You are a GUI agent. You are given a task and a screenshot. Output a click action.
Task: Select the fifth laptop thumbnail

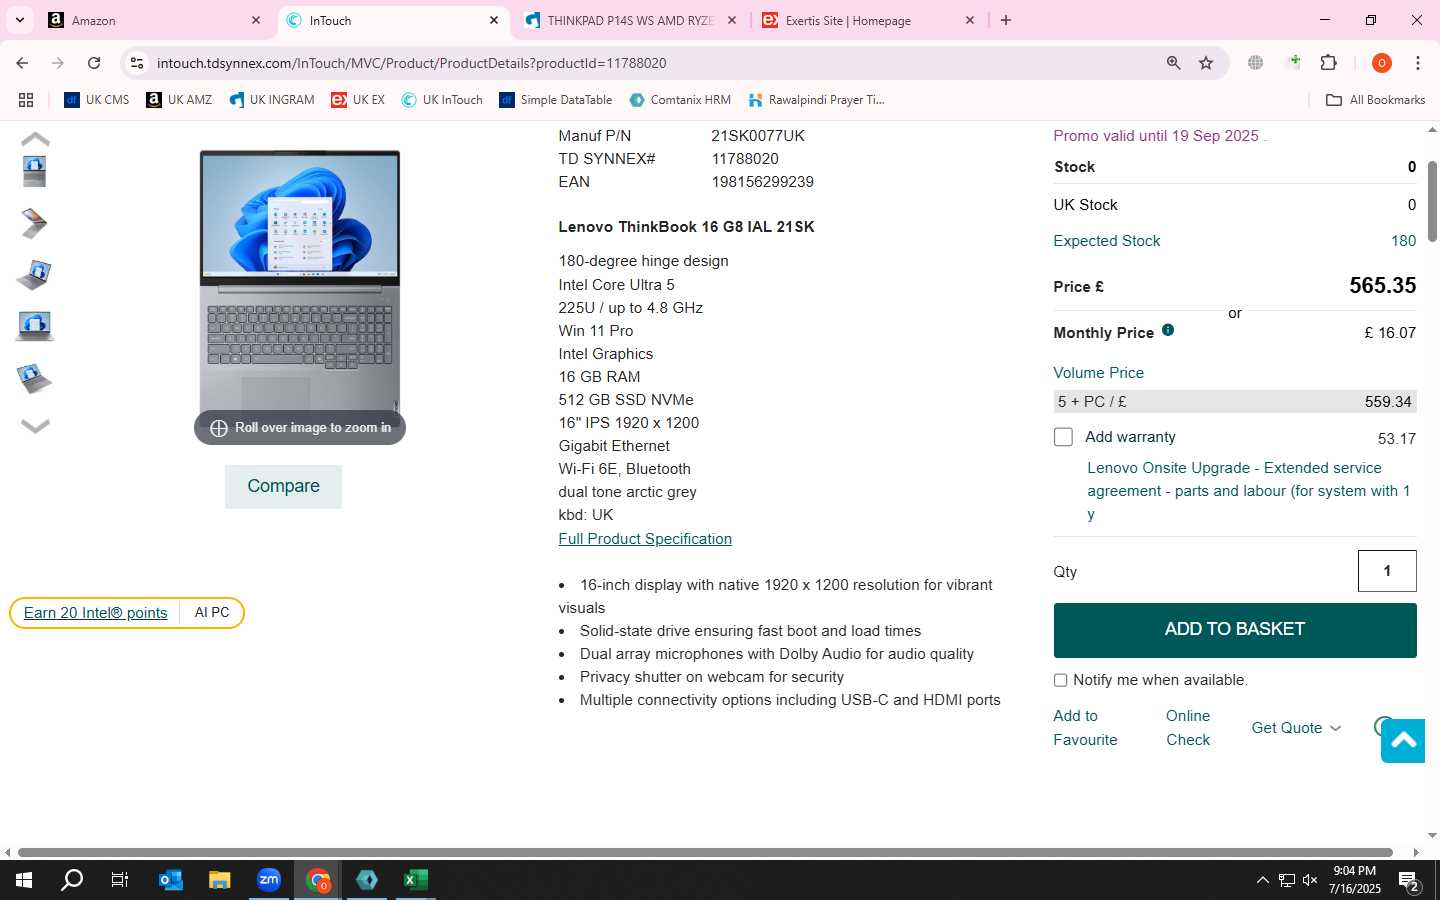coord(35,378)
